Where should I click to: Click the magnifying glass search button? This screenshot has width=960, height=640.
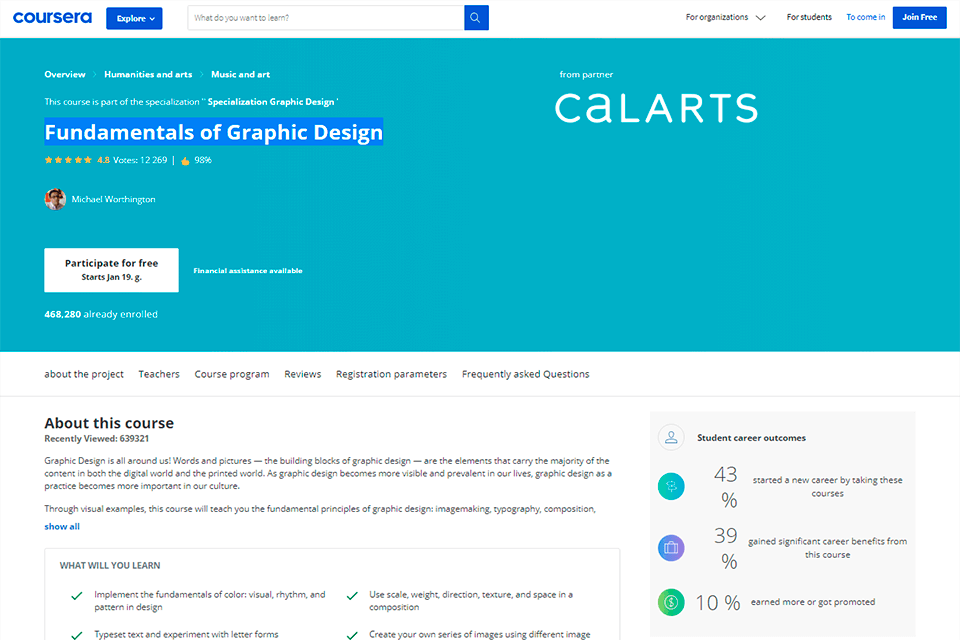pyautogui.click(x=476, y=18)
